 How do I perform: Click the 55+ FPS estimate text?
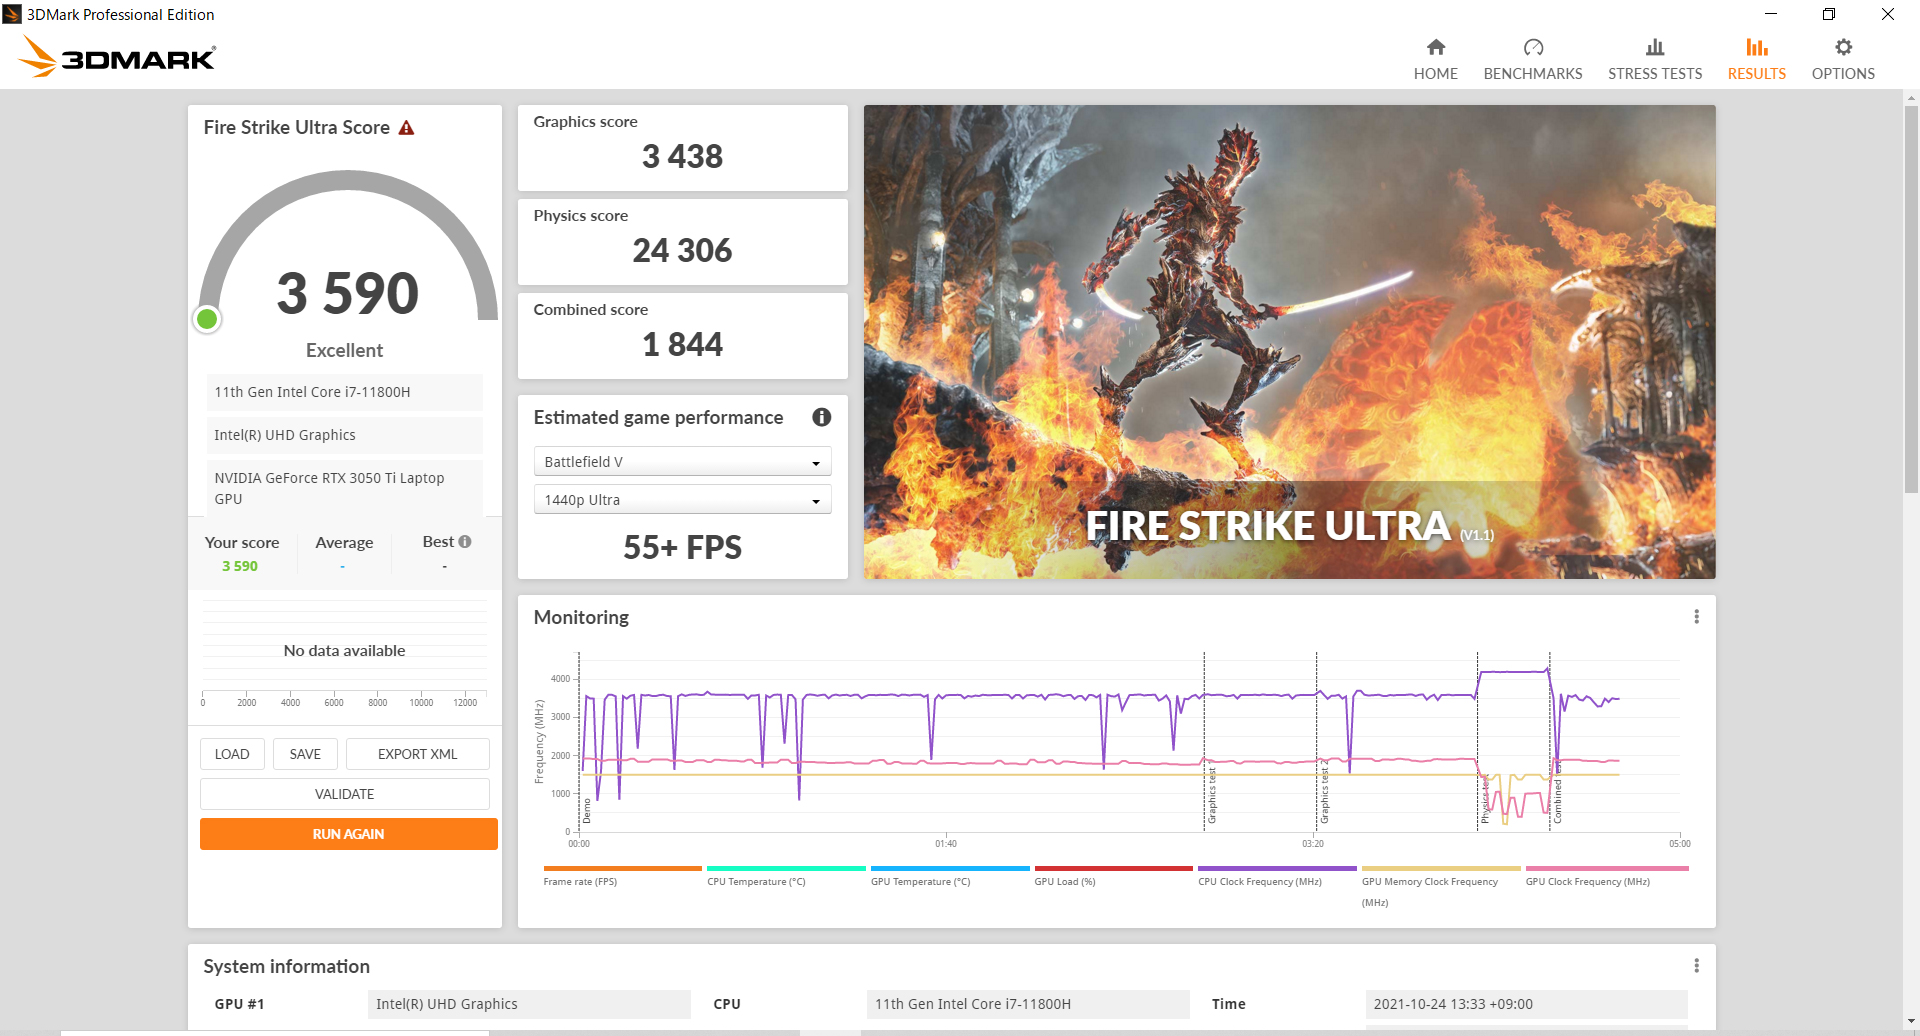pyautogui.click(x=682, y=547)
